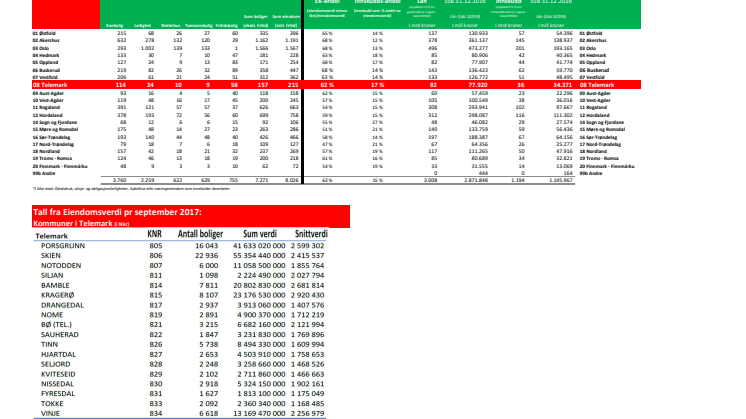Viewport: 746px width, 419px height.
Task: Select Finnmark loan value '31.555'
Action: pyautogui.click(x=479, y=166)
